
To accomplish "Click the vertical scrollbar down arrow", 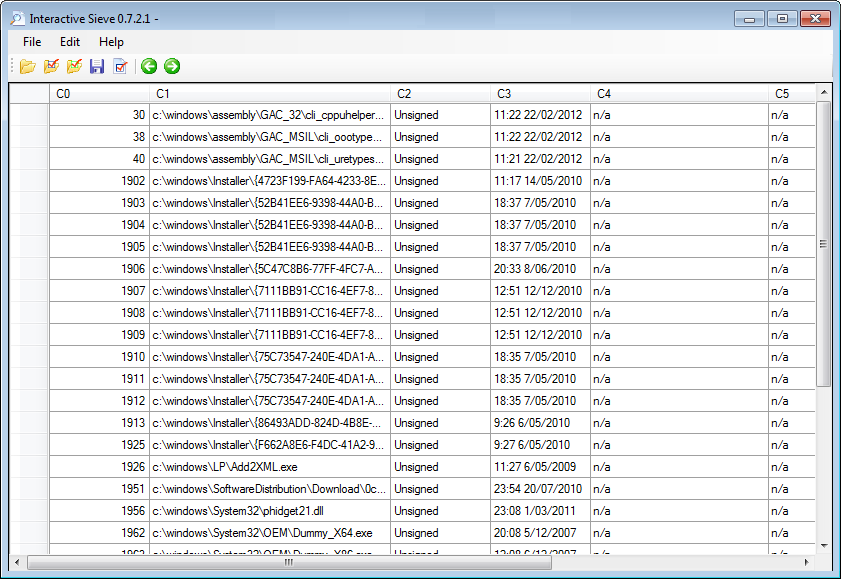I will pos(824,545).
